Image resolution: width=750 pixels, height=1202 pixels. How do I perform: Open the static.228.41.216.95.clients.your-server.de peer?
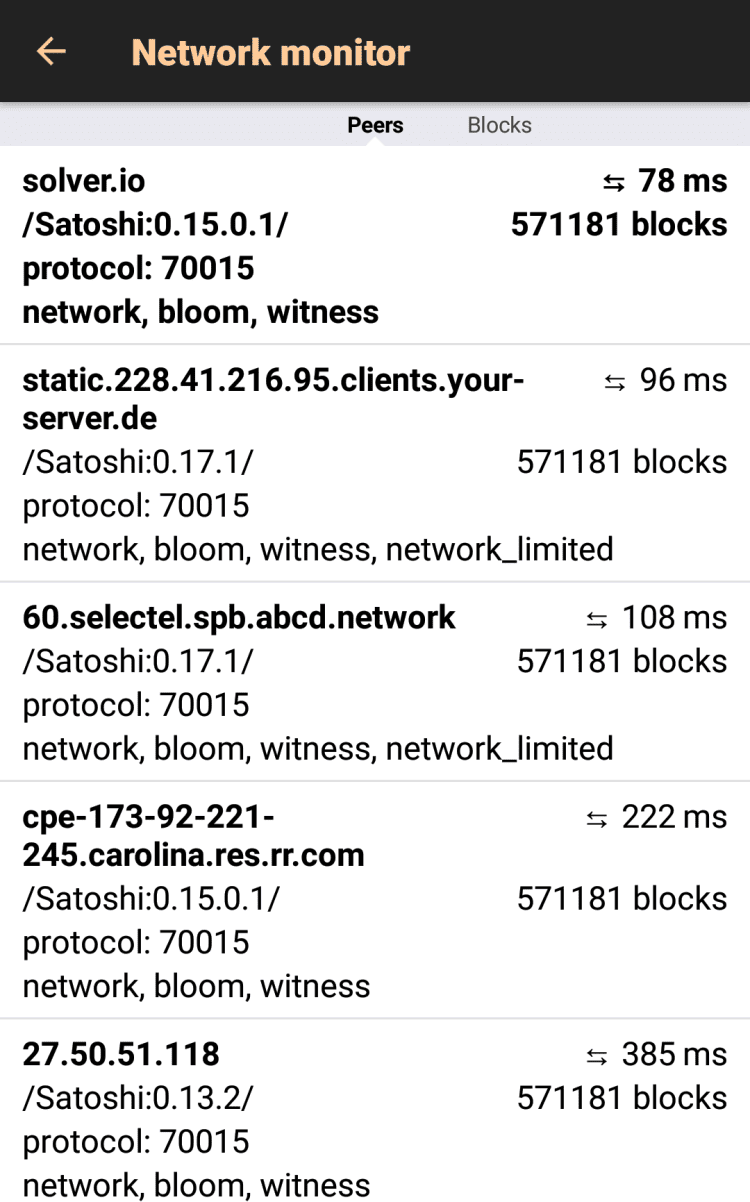tap(273, 399)
